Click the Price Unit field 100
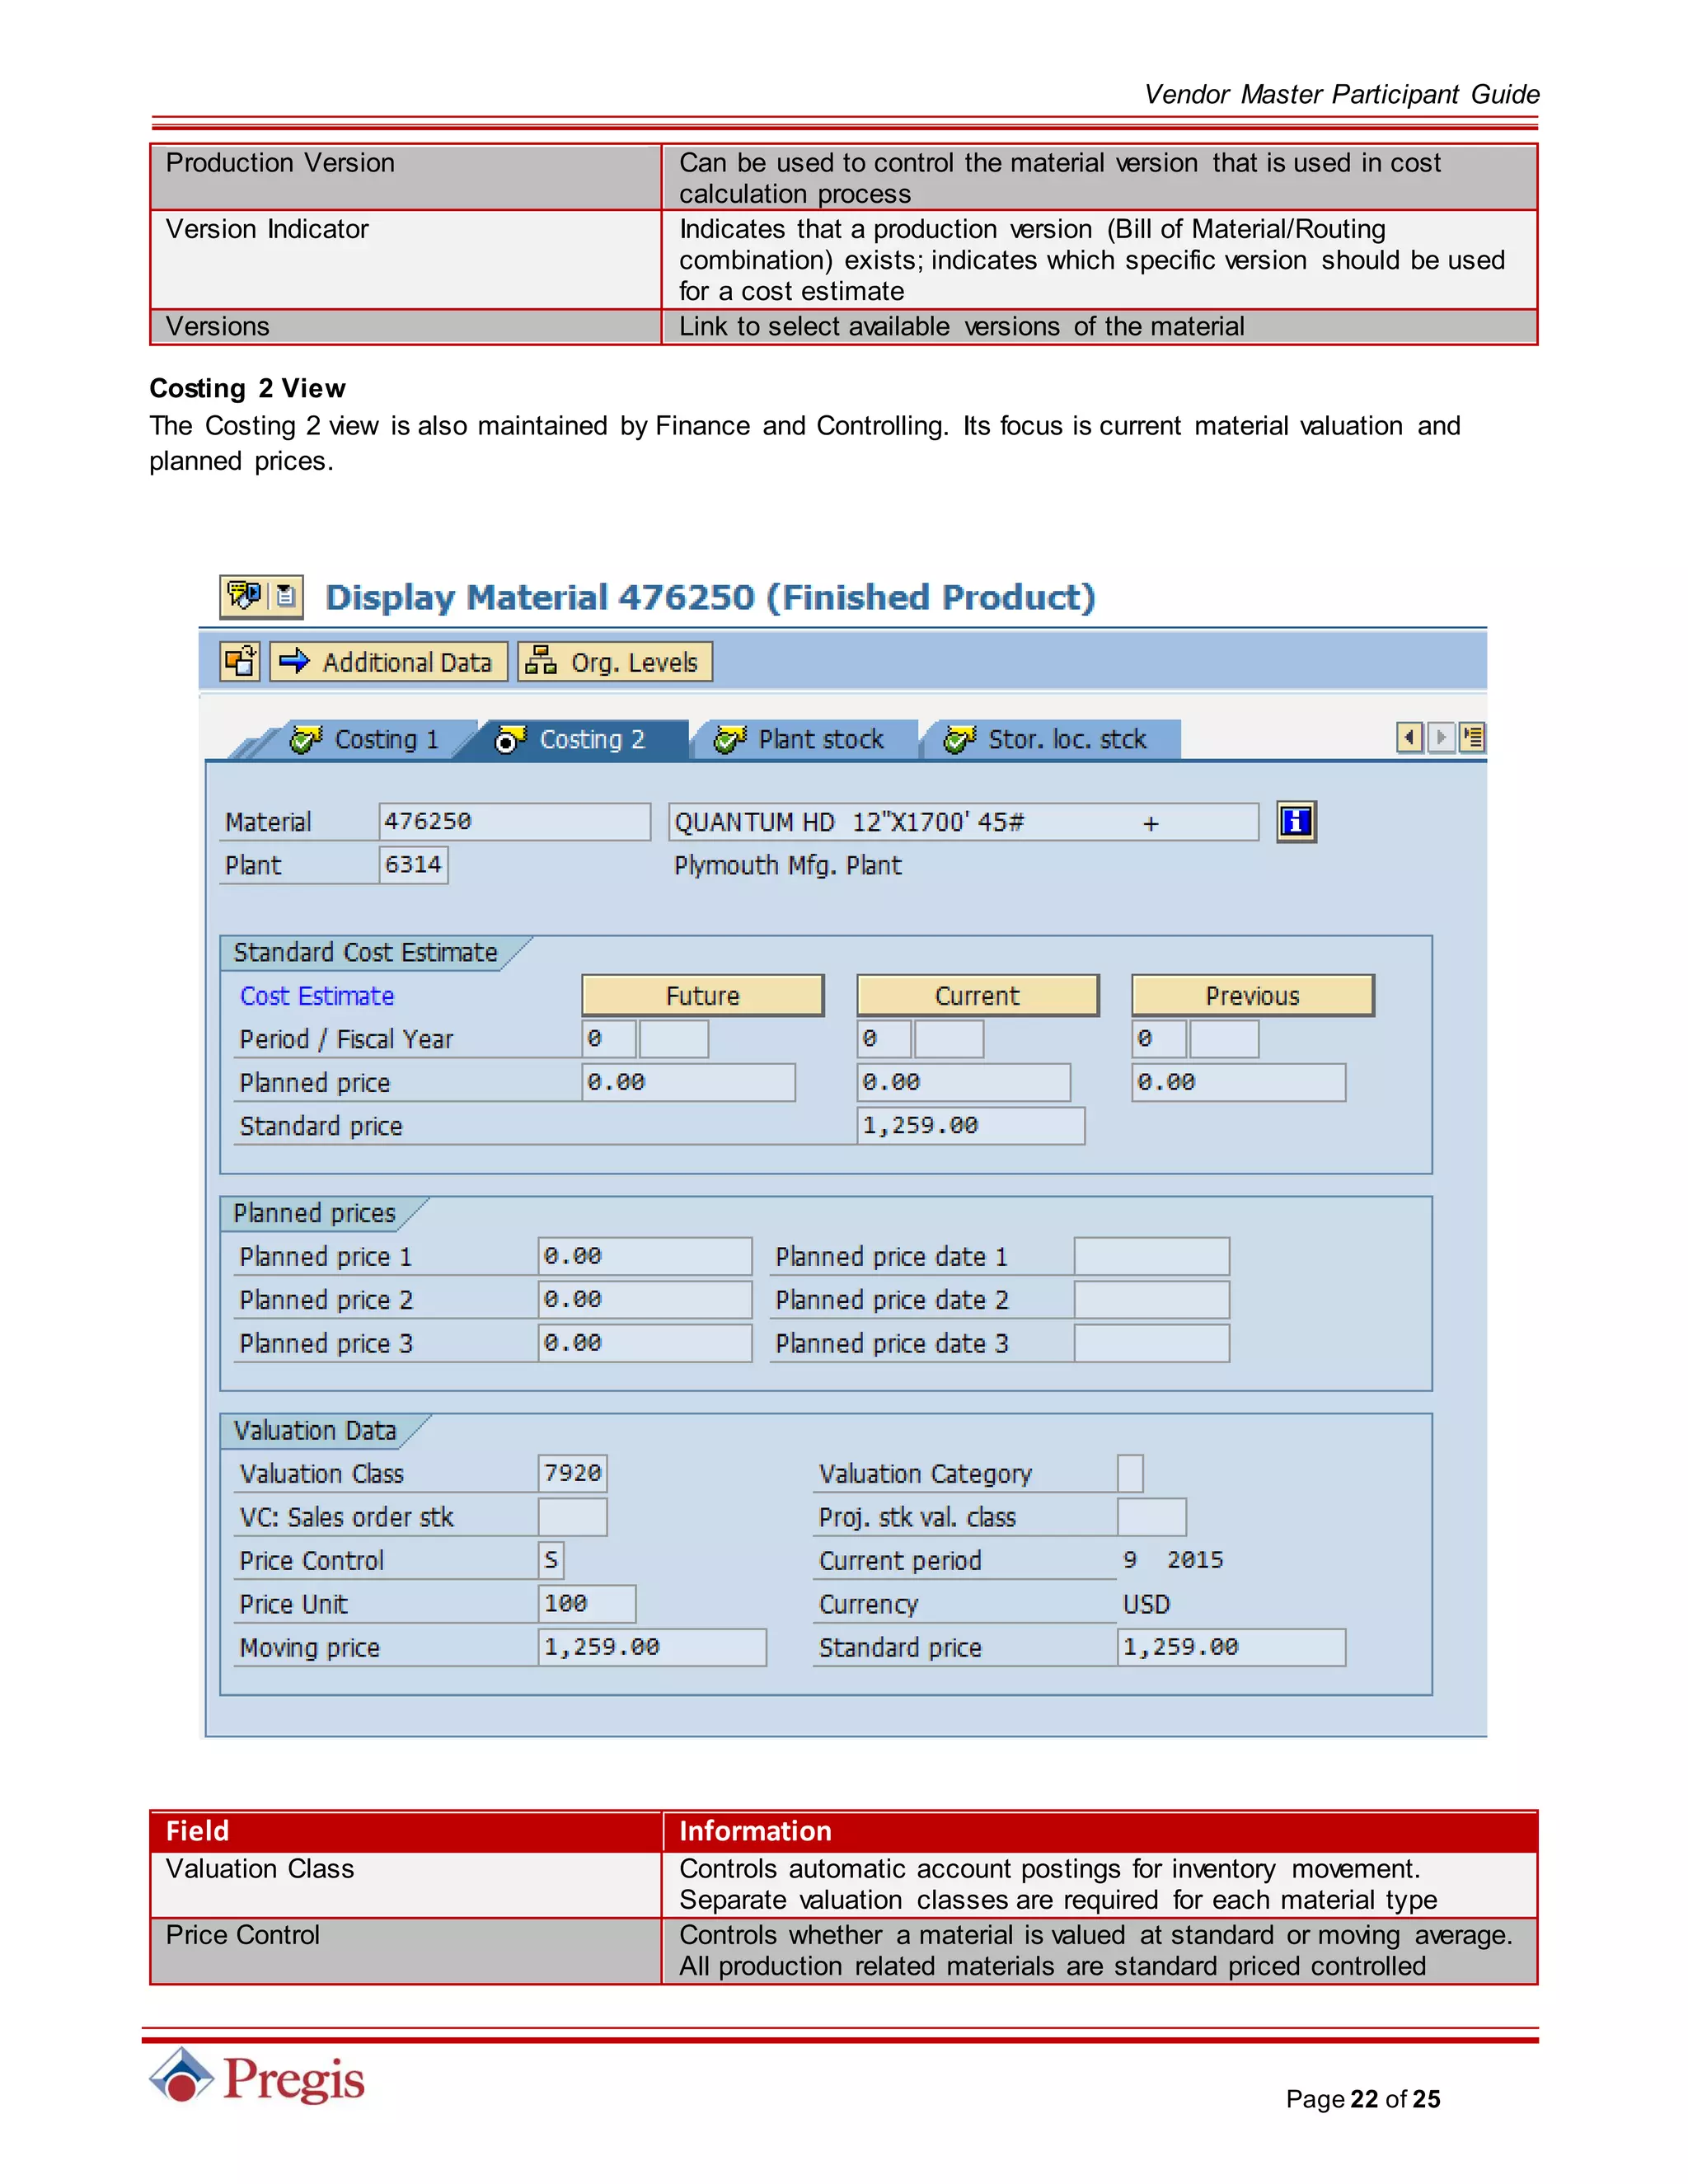 pyautogui.click(x=587, y=1604)
